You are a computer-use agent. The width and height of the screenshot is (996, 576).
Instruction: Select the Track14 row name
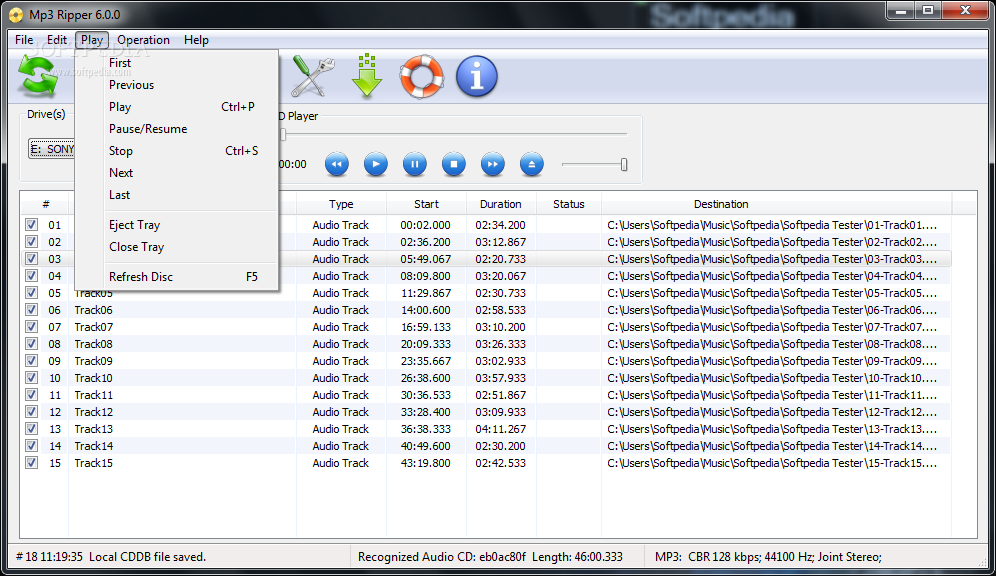coord(93,446)
